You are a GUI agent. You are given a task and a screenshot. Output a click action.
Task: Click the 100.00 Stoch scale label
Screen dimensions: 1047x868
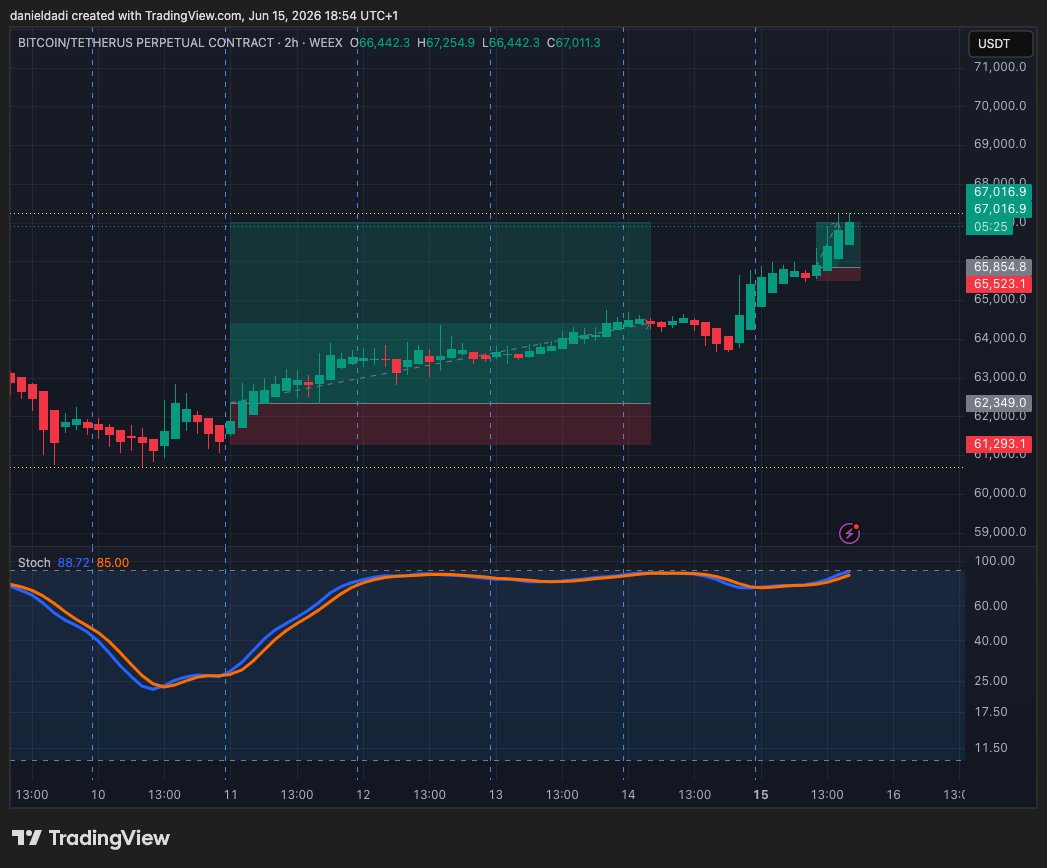coord(994,561)
